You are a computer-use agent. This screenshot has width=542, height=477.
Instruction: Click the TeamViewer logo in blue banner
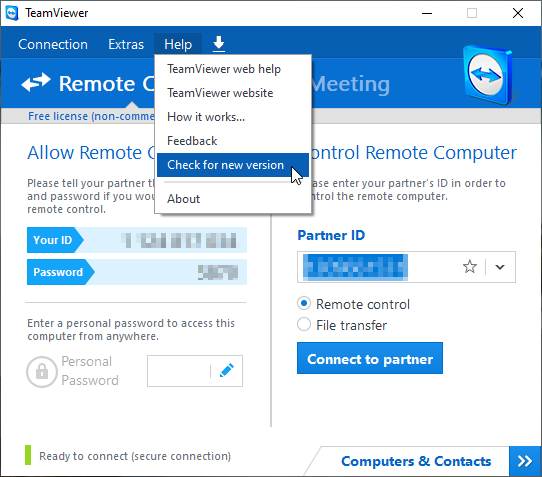pos(488,75)
